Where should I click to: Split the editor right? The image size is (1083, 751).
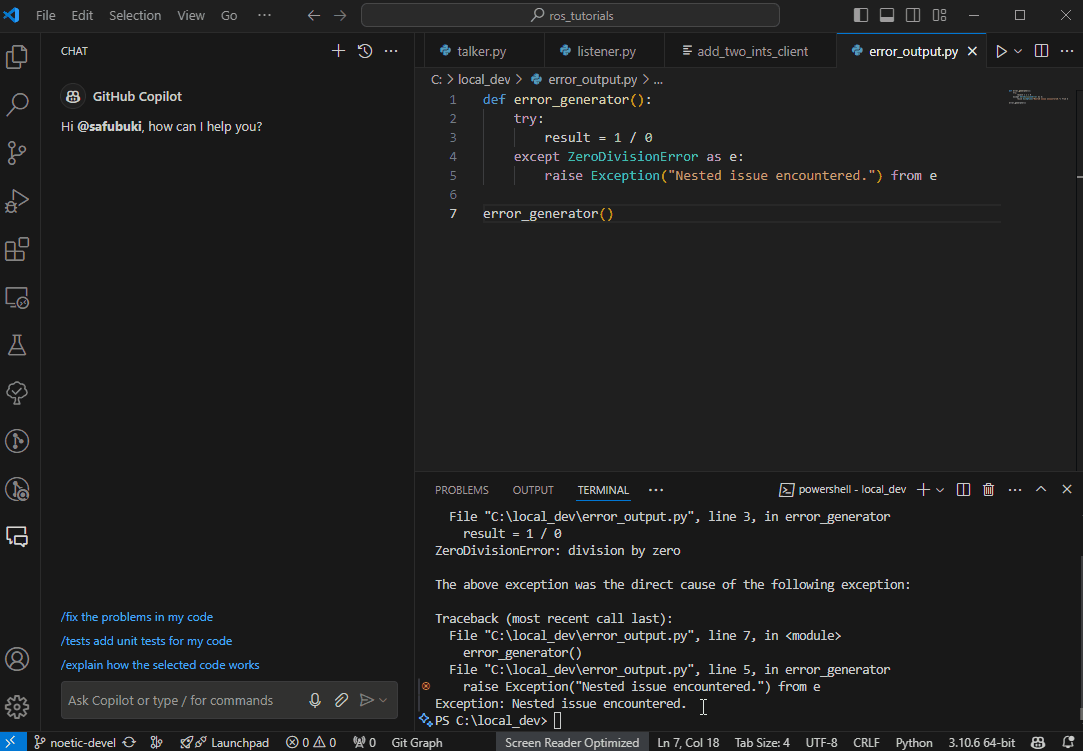pos(1042,51)
